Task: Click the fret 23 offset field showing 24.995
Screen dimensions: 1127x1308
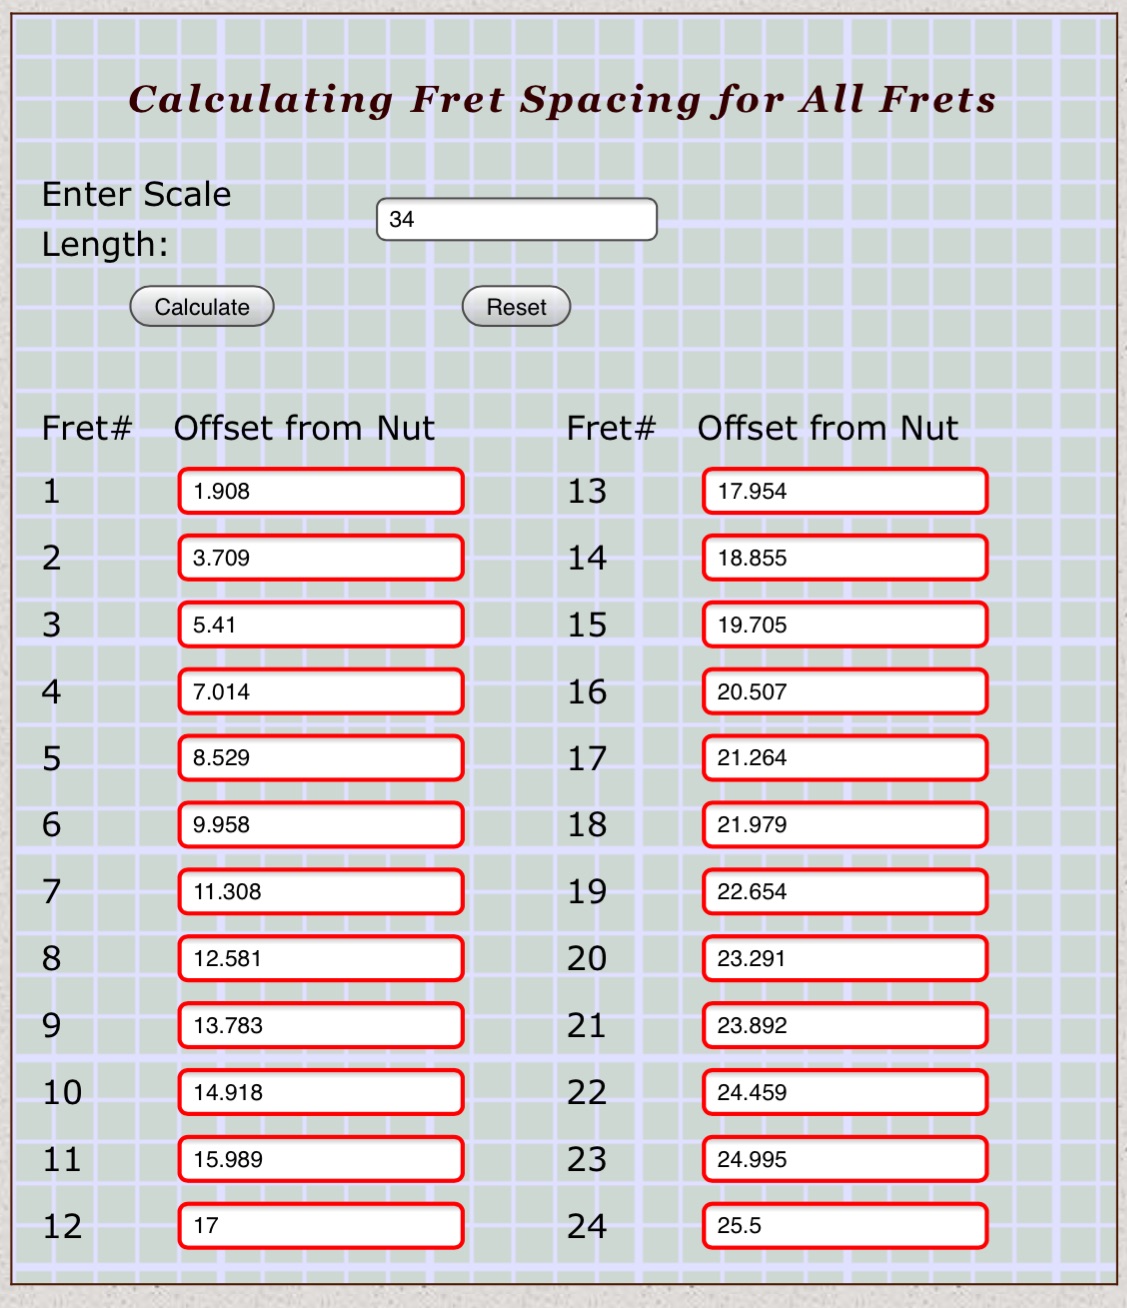Action: click(845, 1159)
